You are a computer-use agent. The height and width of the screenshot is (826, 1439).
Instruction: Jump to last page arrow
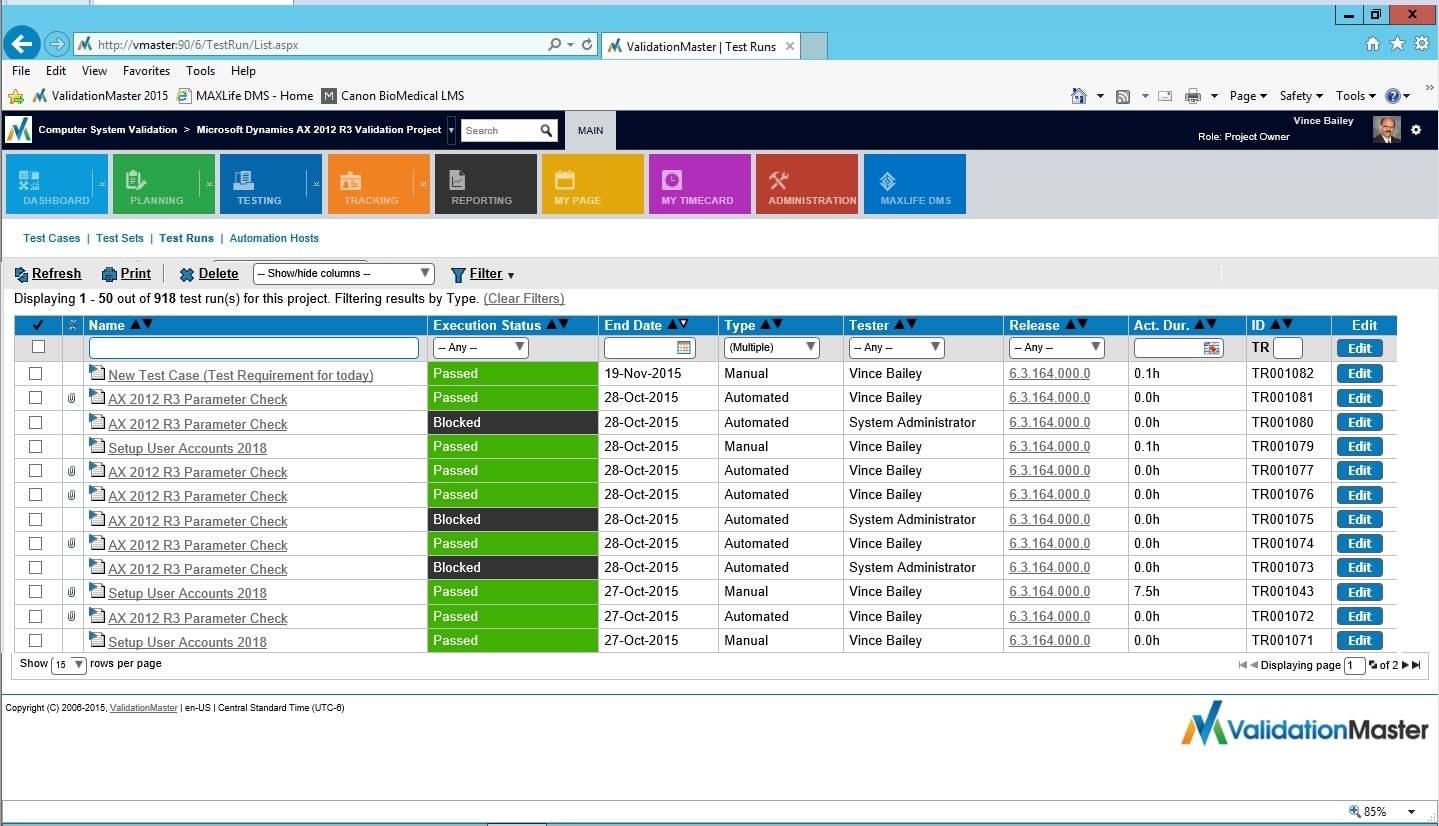[x=1416, y=665]
